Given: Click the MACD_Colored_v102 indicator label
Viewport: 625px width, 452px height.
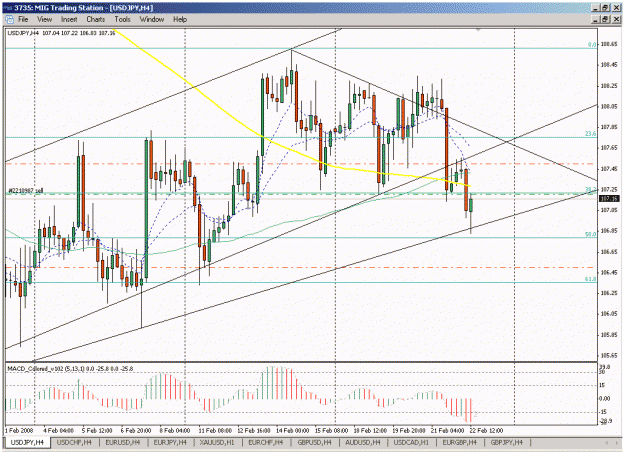Looking at the screenshot, I should coord(70,369).
